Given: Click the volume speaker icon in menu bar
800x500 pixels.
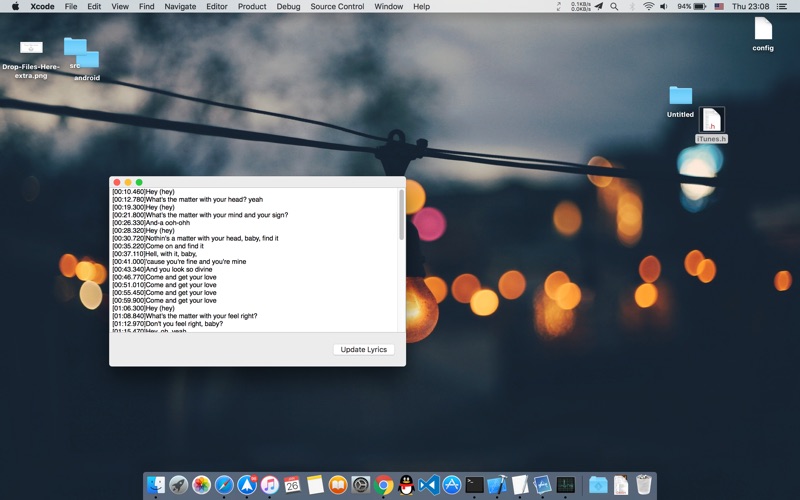Looking at the screenshot, I should (664, 7).
